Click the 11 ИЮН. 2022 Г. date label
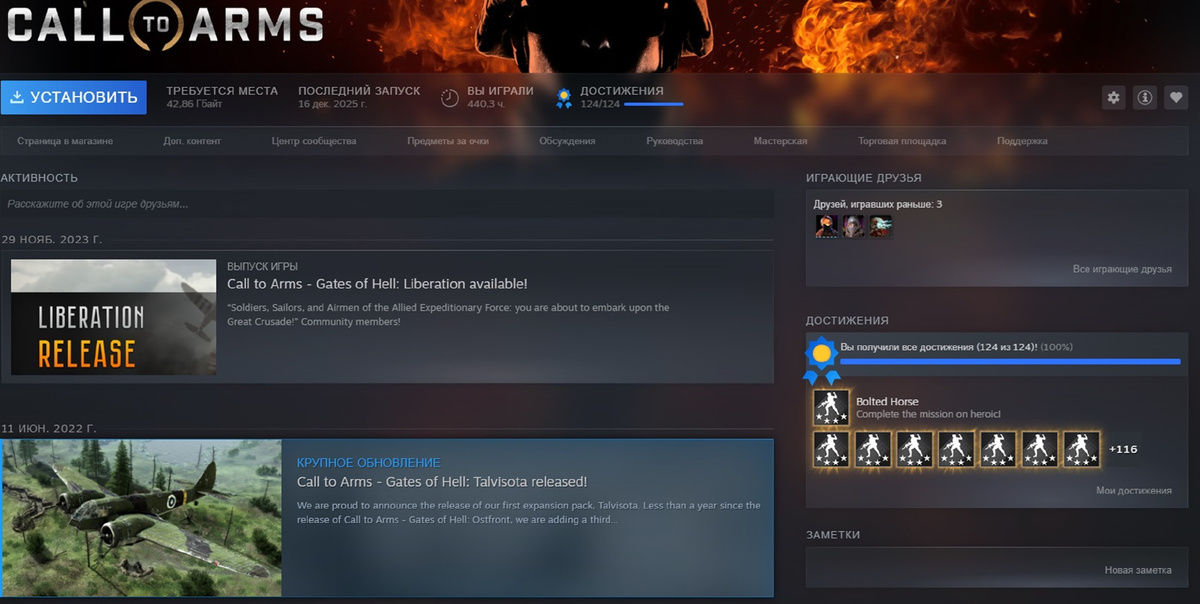Screen dimensions: 1200x604 coord(49,428)
